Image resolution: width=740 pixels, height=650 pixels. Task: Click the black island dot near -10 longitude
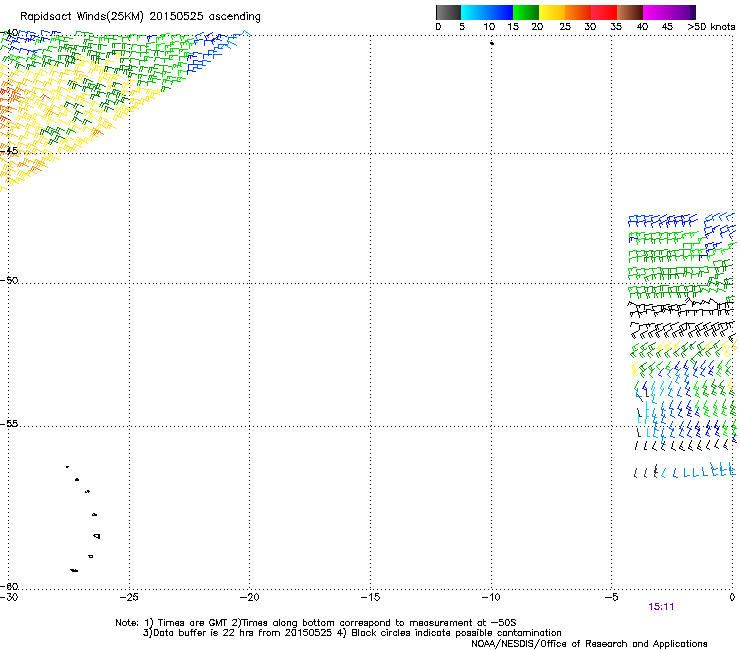492,43
